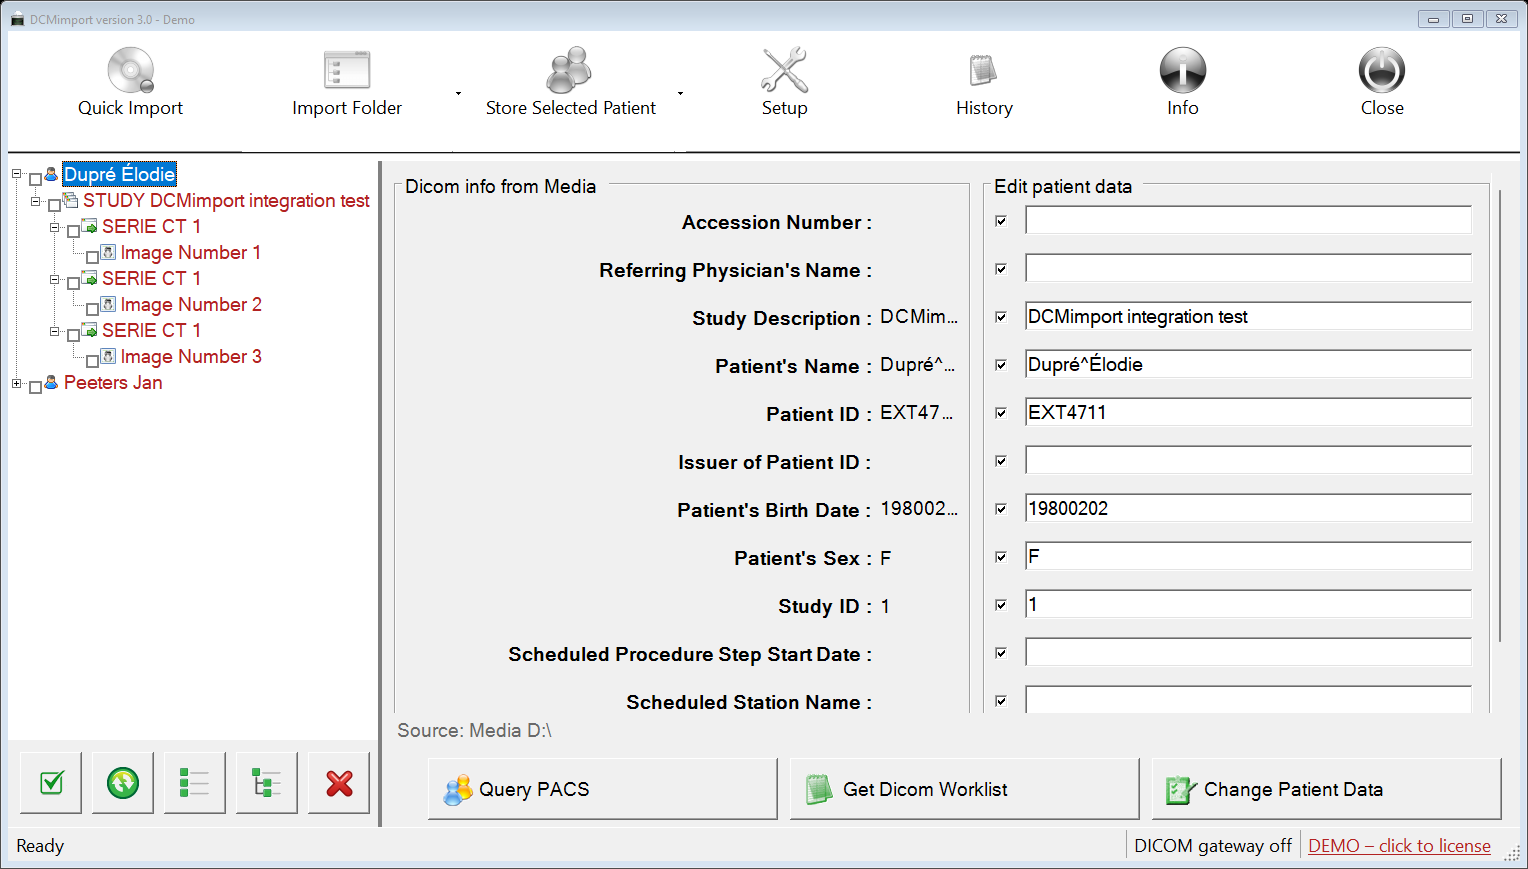
Task: Click the Patient's Sex field containing F
Action: (1248, 556)
